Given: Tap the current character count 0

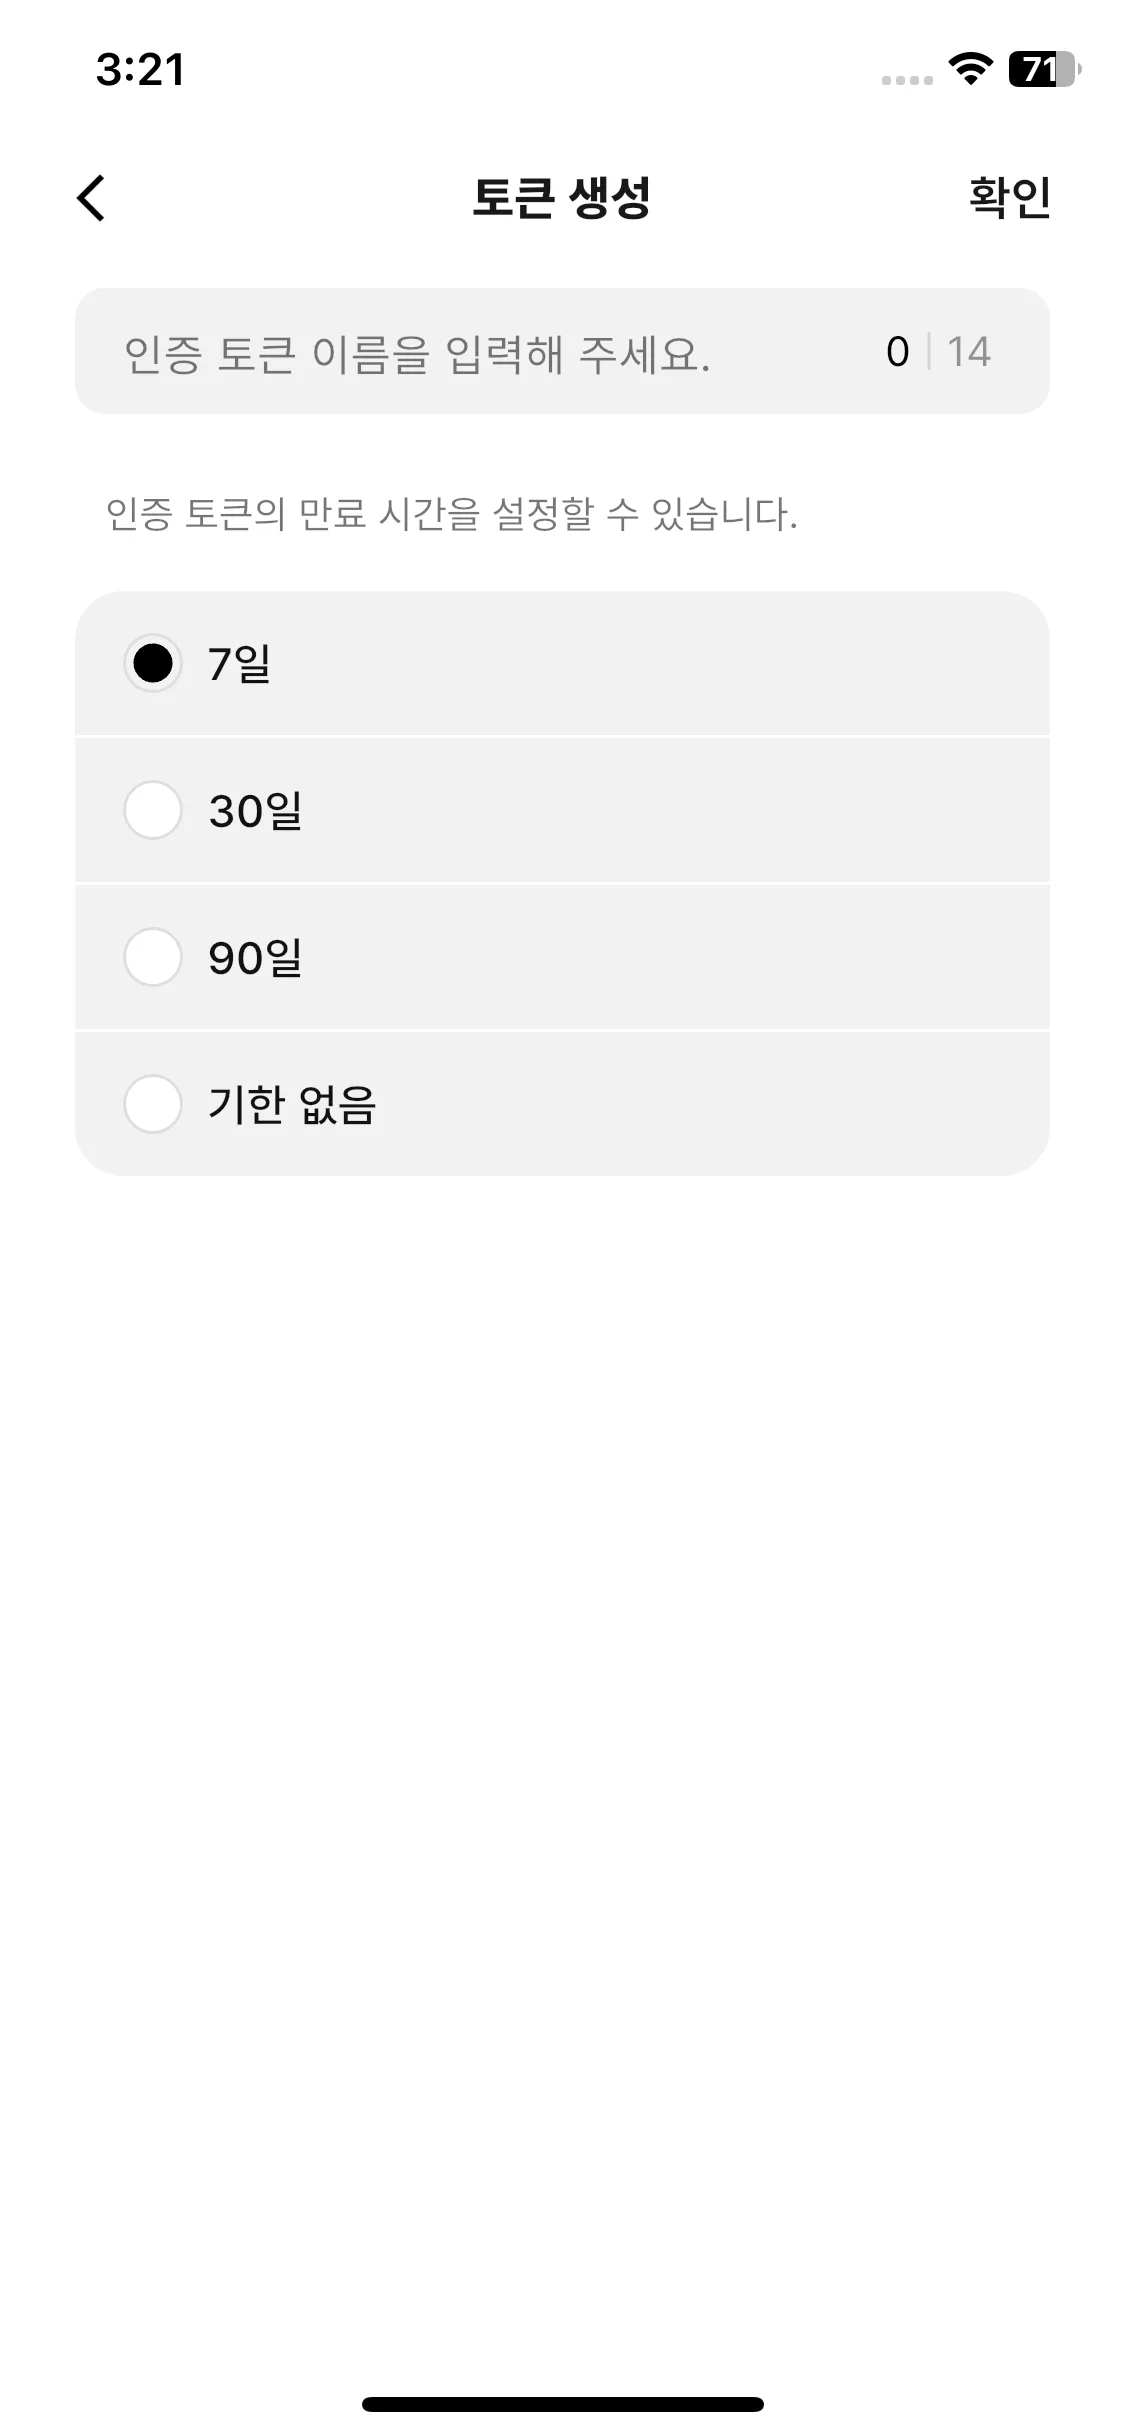Looking at the screenshot, I should pyautogui.click(x=897, y=352).
